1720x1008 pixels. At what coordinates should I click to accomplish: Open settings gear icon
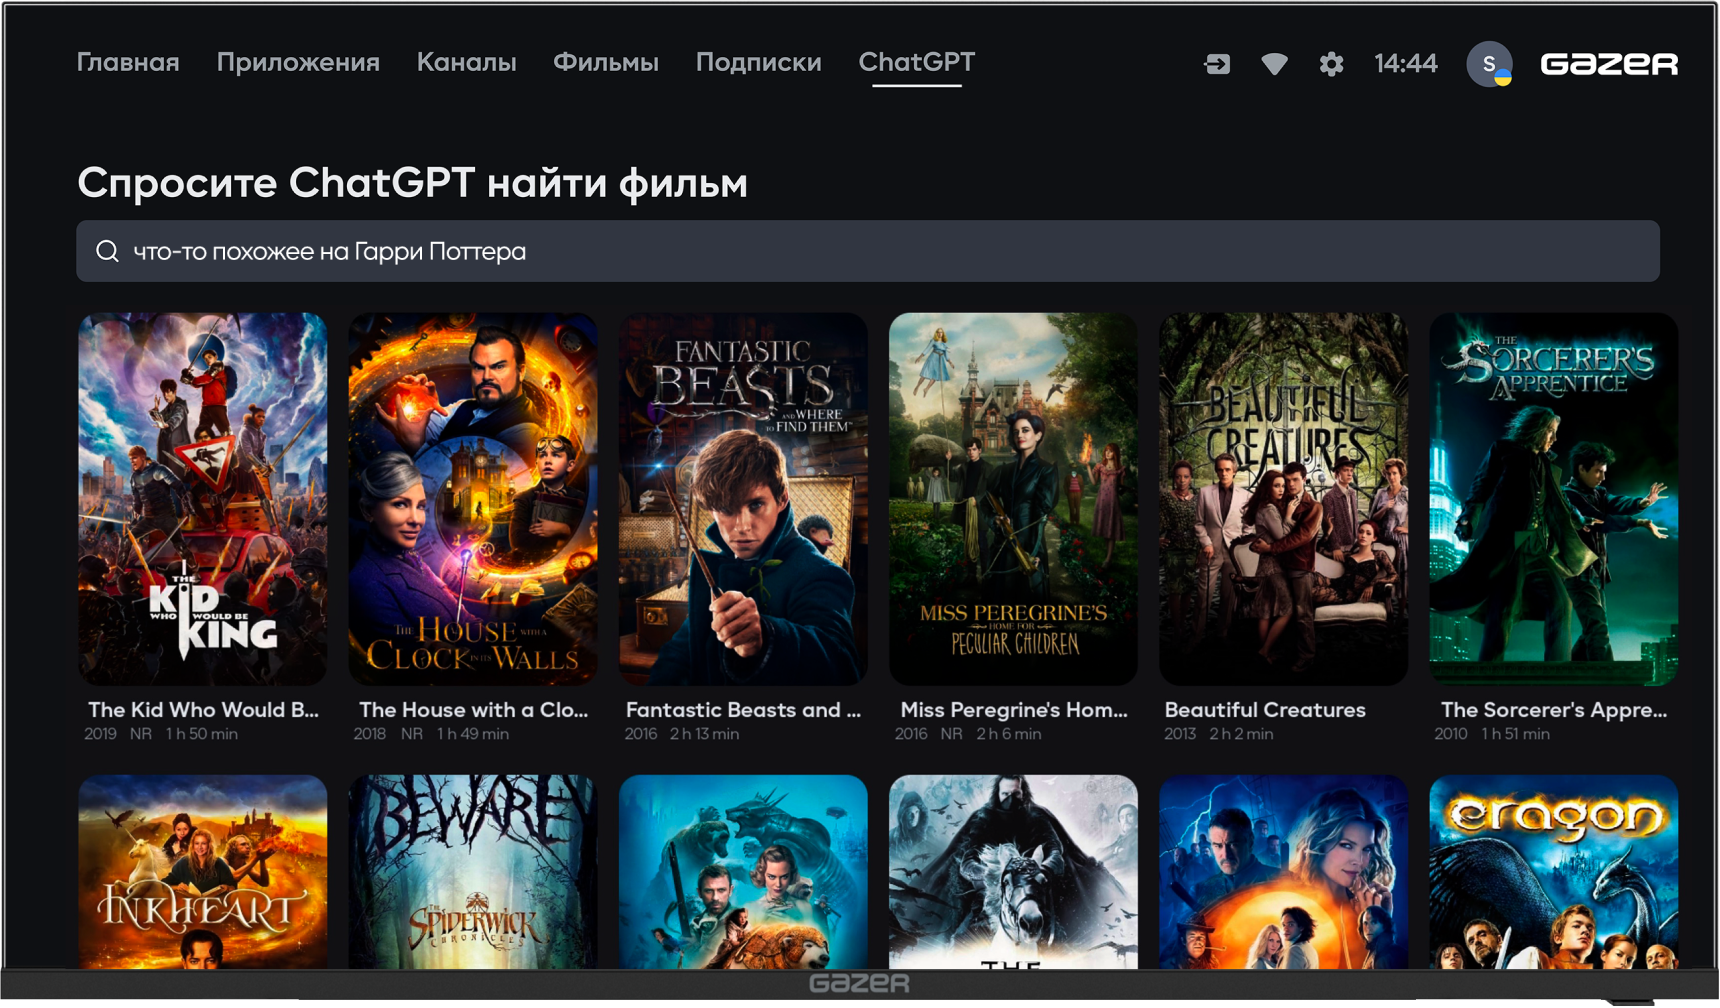1331,64
